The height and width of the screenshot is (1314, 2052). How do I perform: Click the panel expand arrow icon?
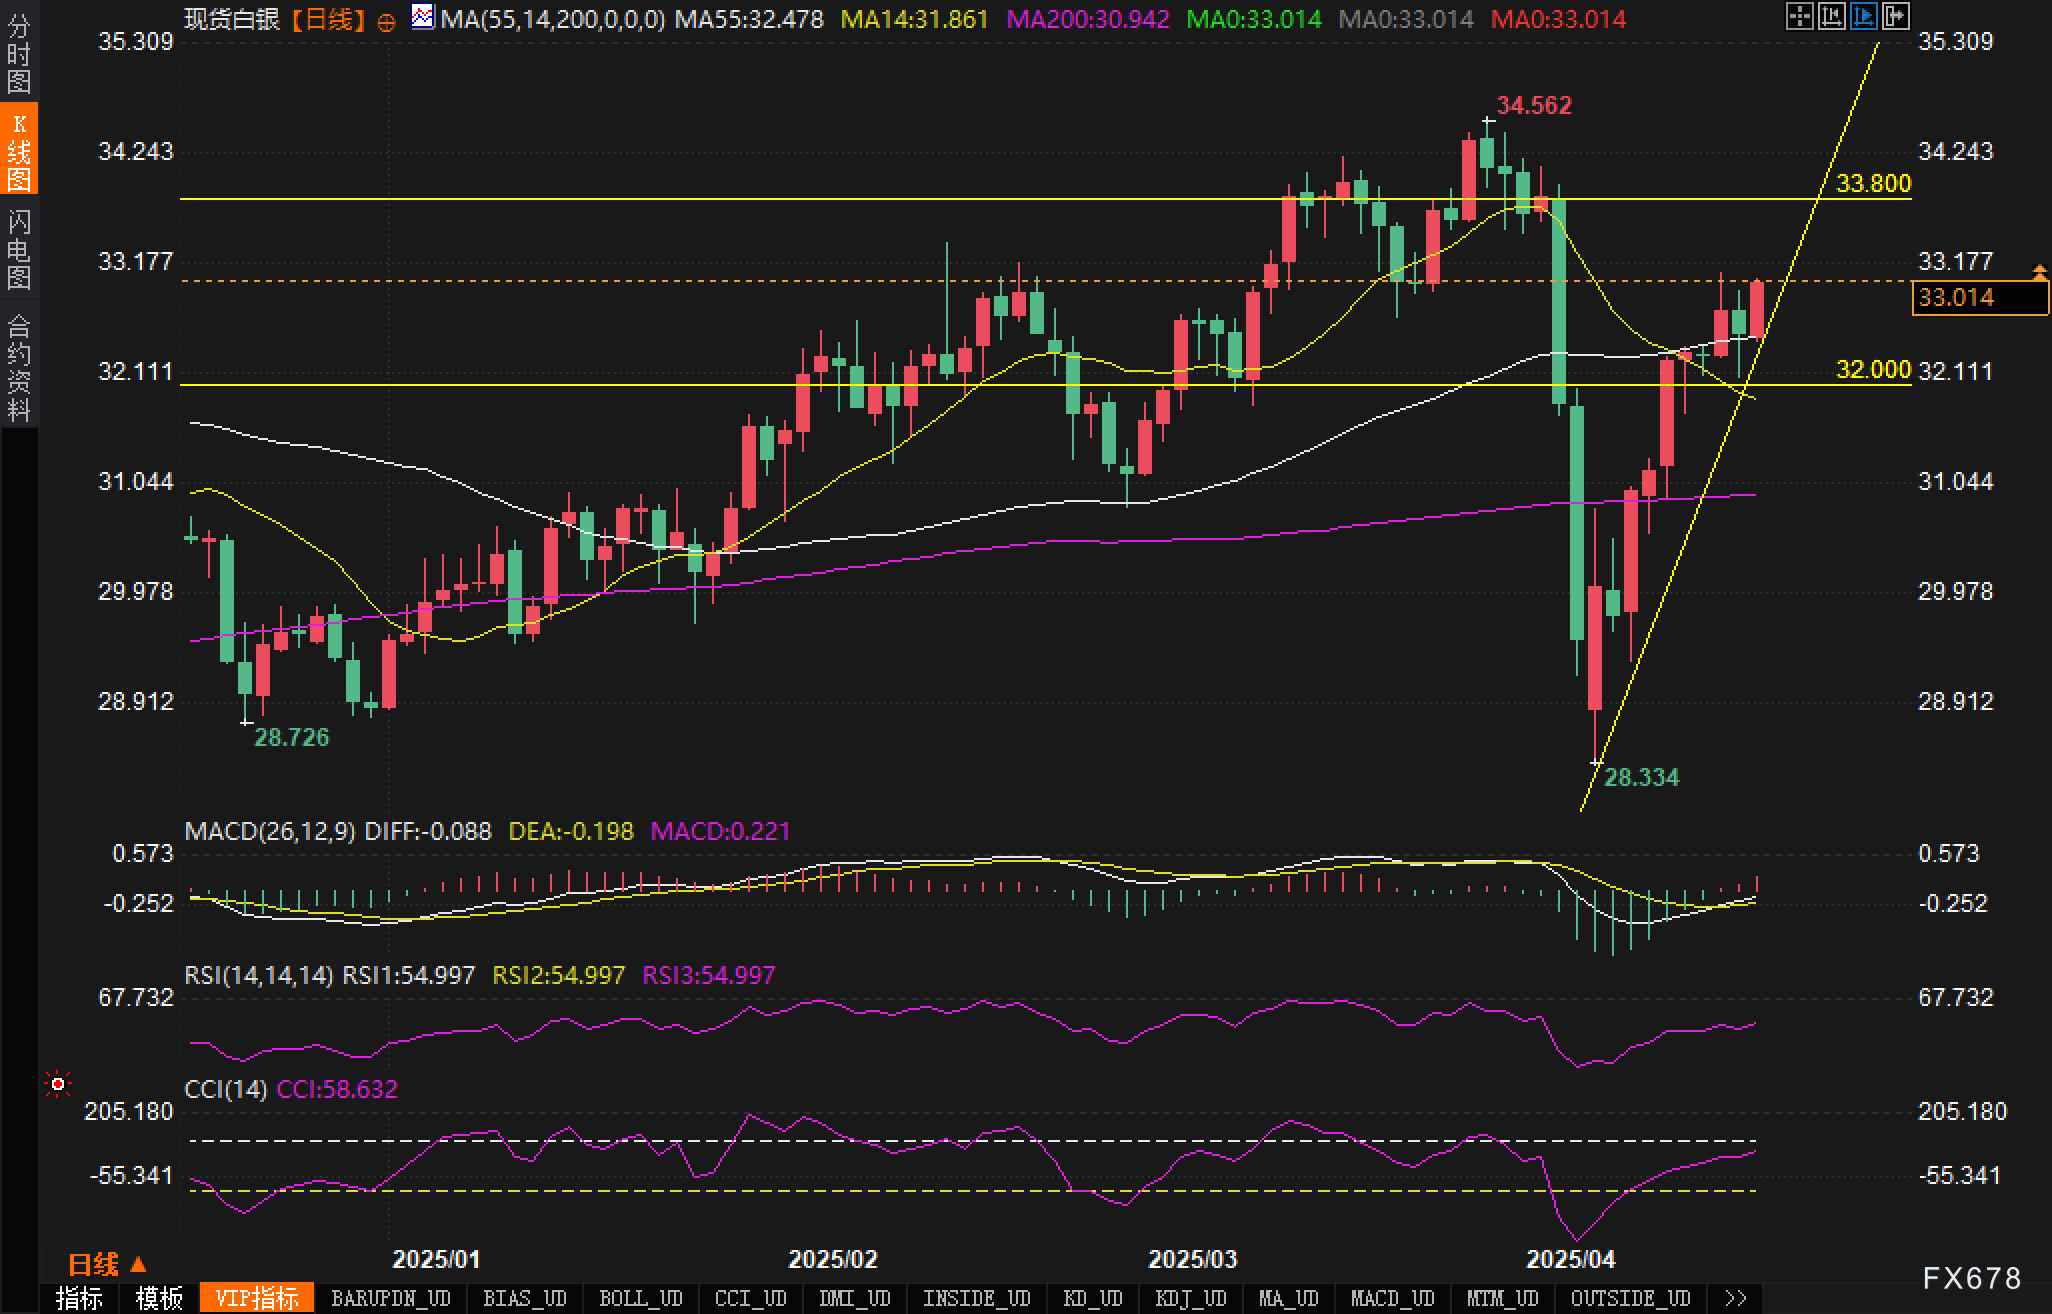1895,16
